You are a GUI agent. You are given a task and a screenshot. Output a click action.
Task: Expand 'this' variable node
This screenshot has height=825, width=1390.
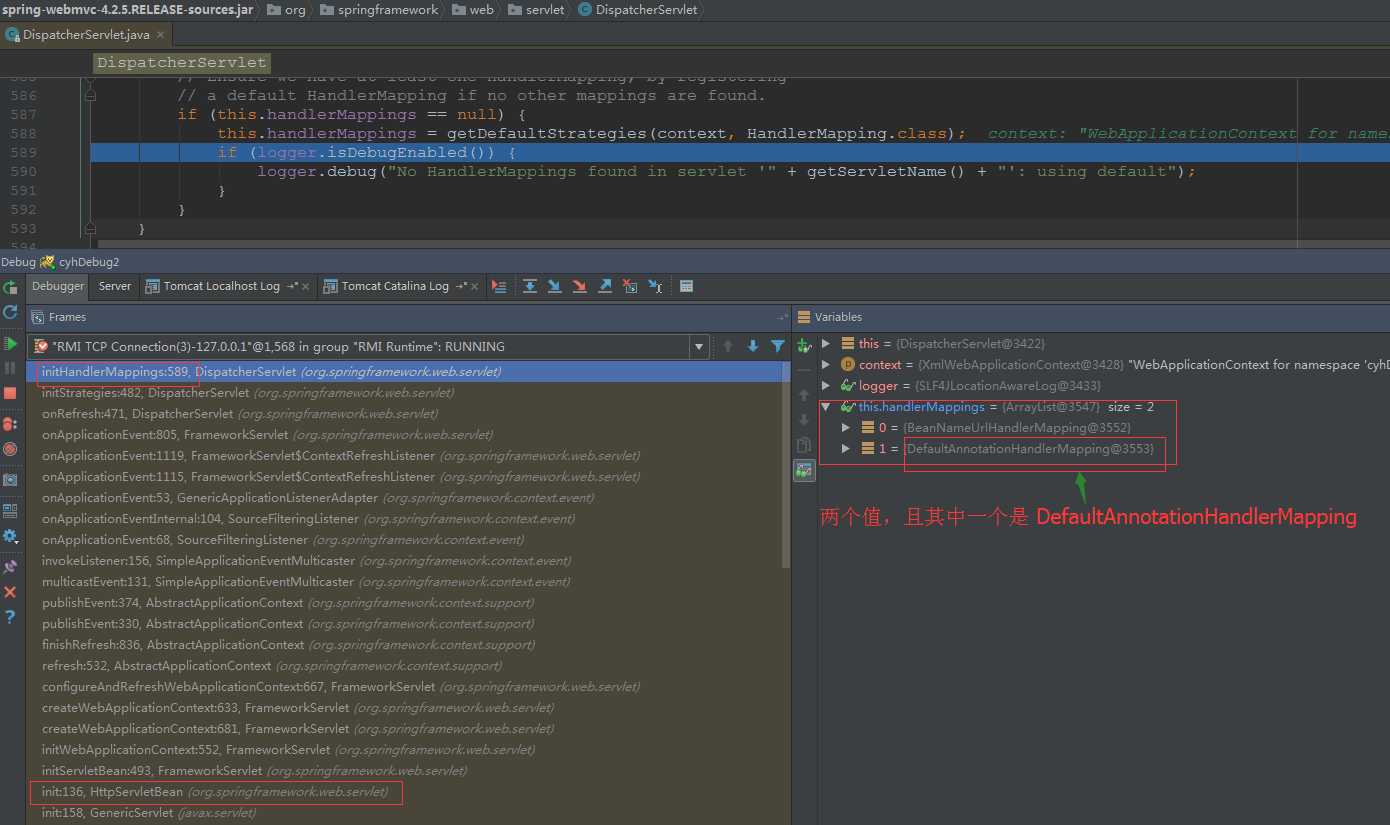coord(825,343)
